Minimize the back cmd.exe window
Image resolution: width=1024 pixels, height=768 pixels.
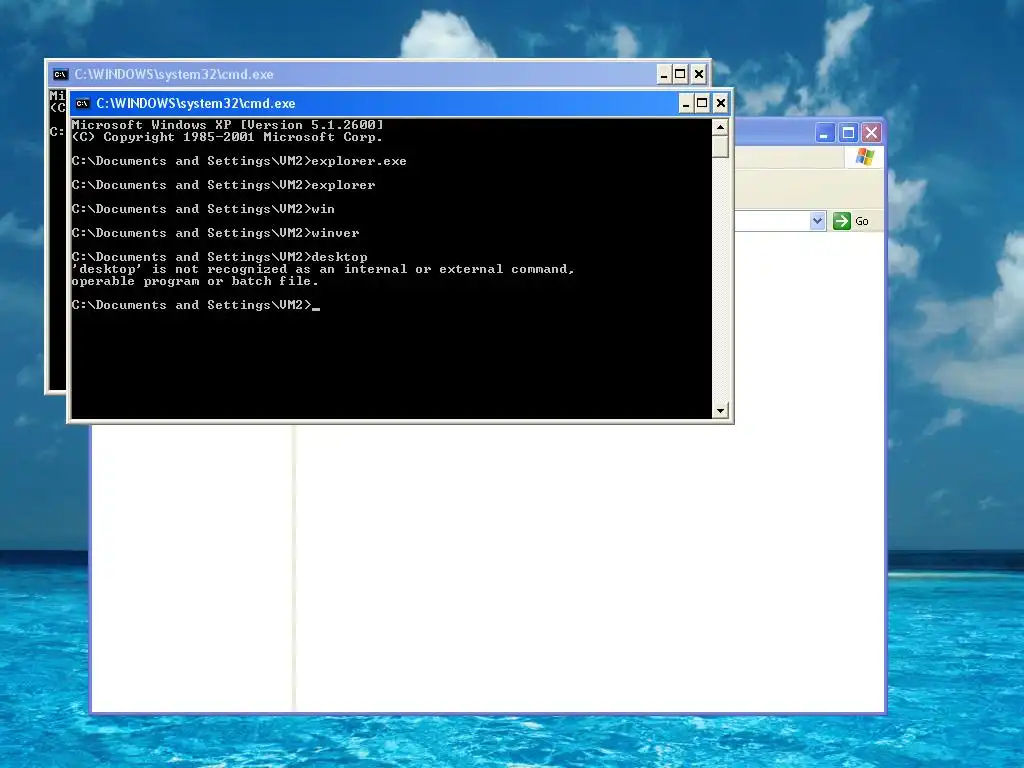[664, 74]
